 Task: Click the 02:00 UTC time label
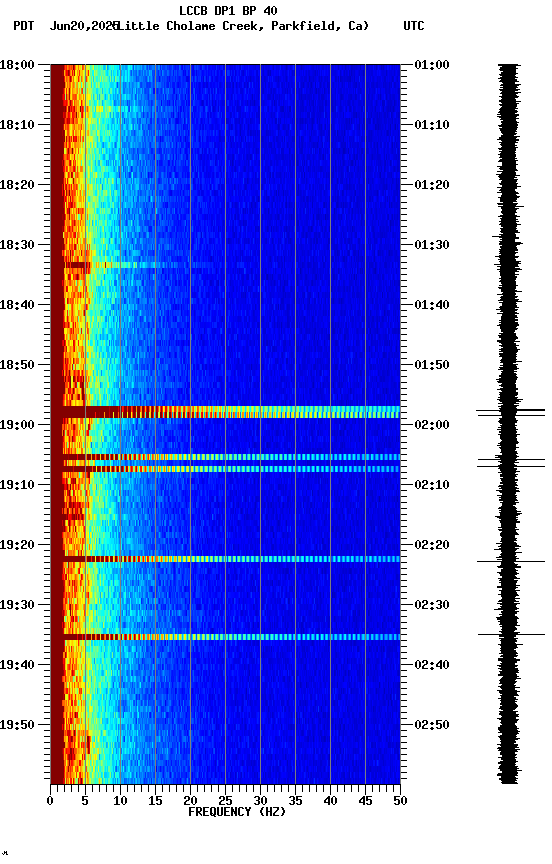click(x=432, y=425)
